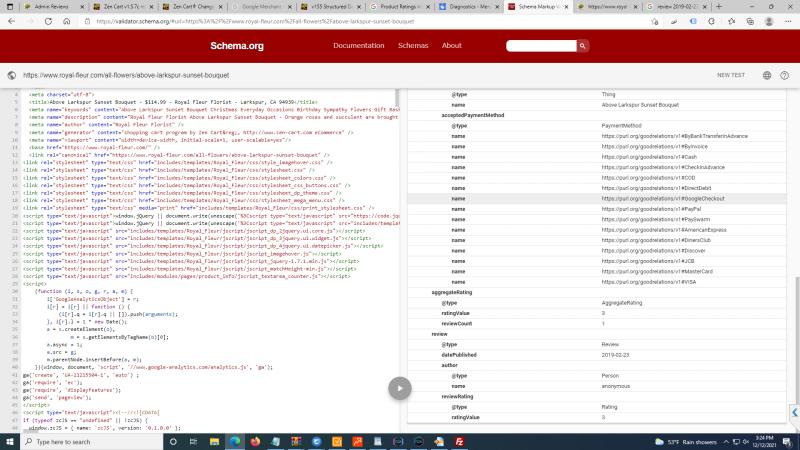Open a new browser tab with plus
This screenshot has height=450, width=800.
[719, 7]
